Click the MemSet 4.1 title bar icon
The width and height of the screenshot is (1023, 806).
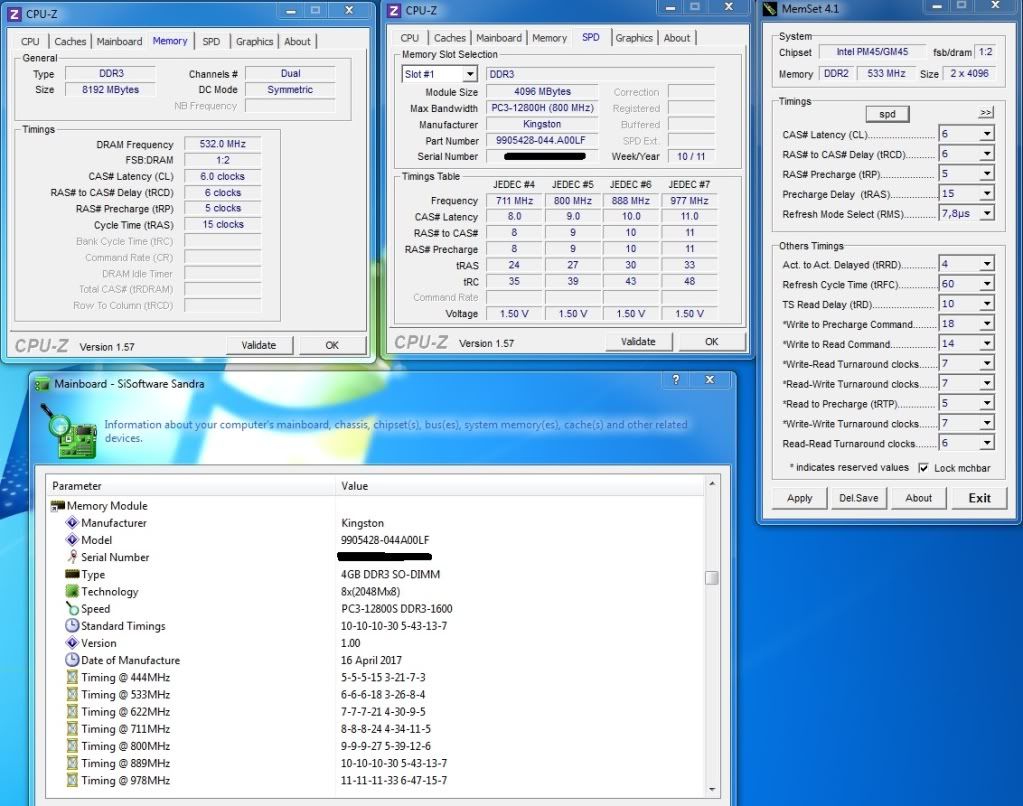pyautogui.click(x=771, y=8)
